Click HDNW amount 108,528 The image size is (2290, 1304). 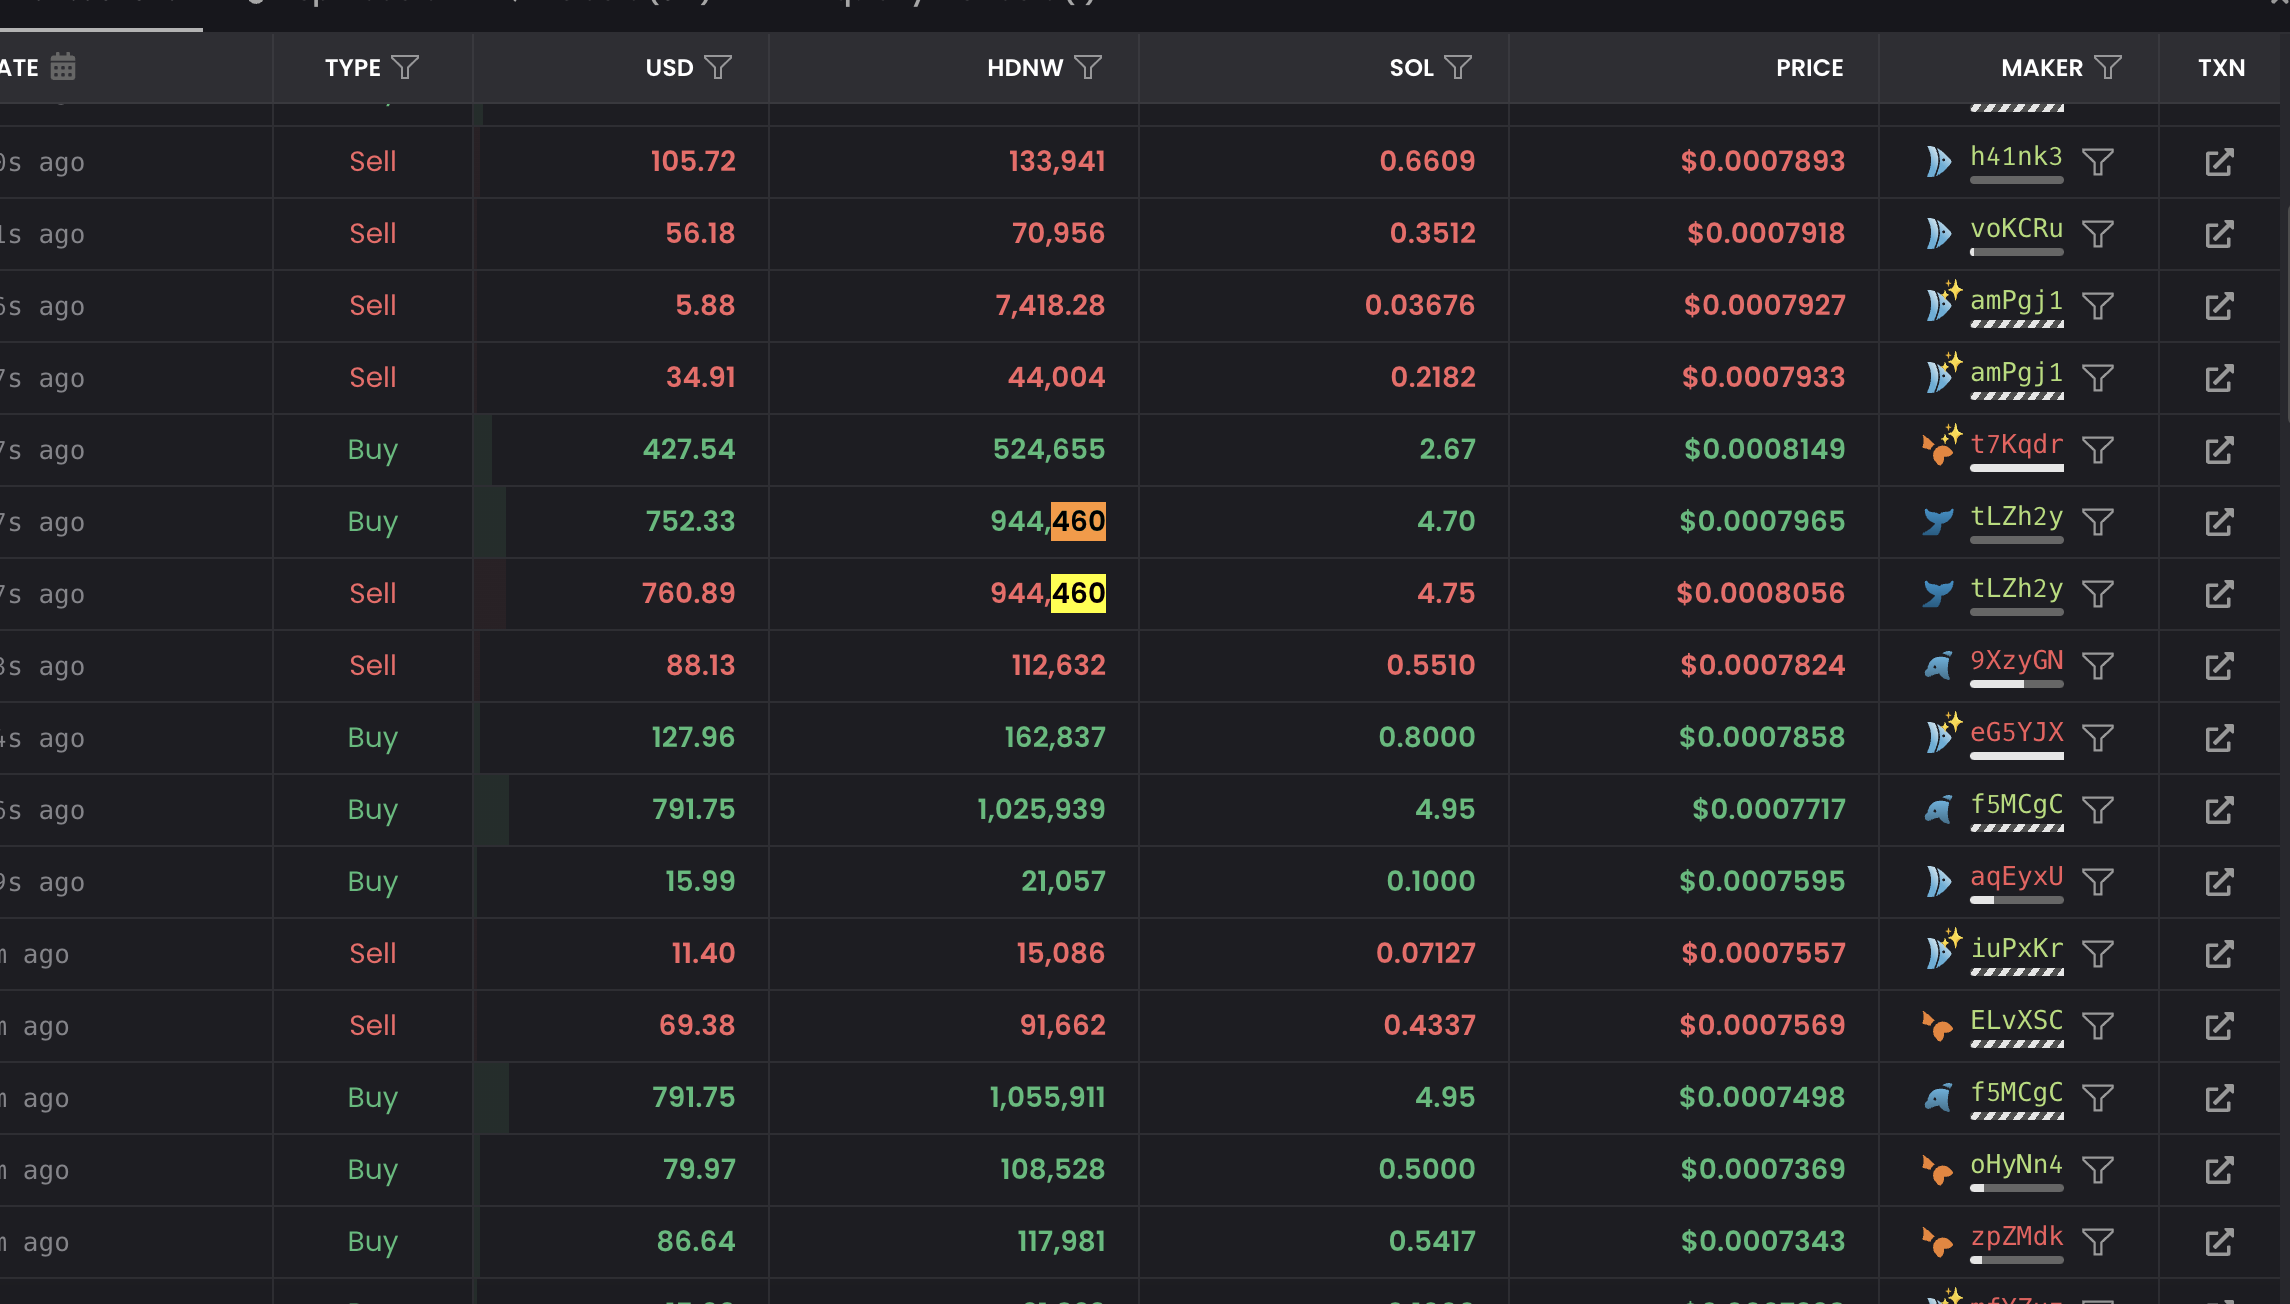pyautogui.click(x=1052, y=1169)
